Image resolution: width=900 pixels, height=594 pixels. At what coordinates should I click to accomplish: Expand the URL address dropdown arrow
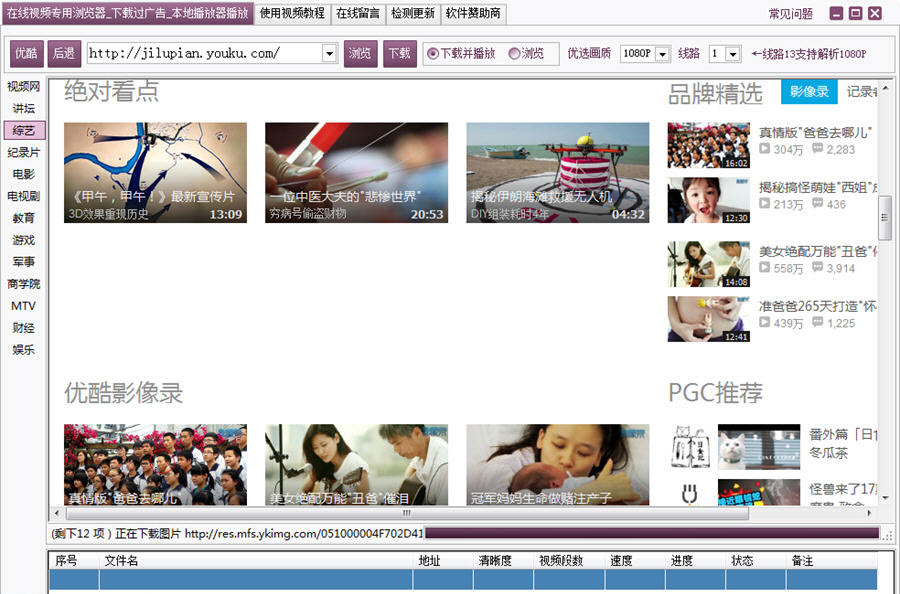[x=329, y=53]
